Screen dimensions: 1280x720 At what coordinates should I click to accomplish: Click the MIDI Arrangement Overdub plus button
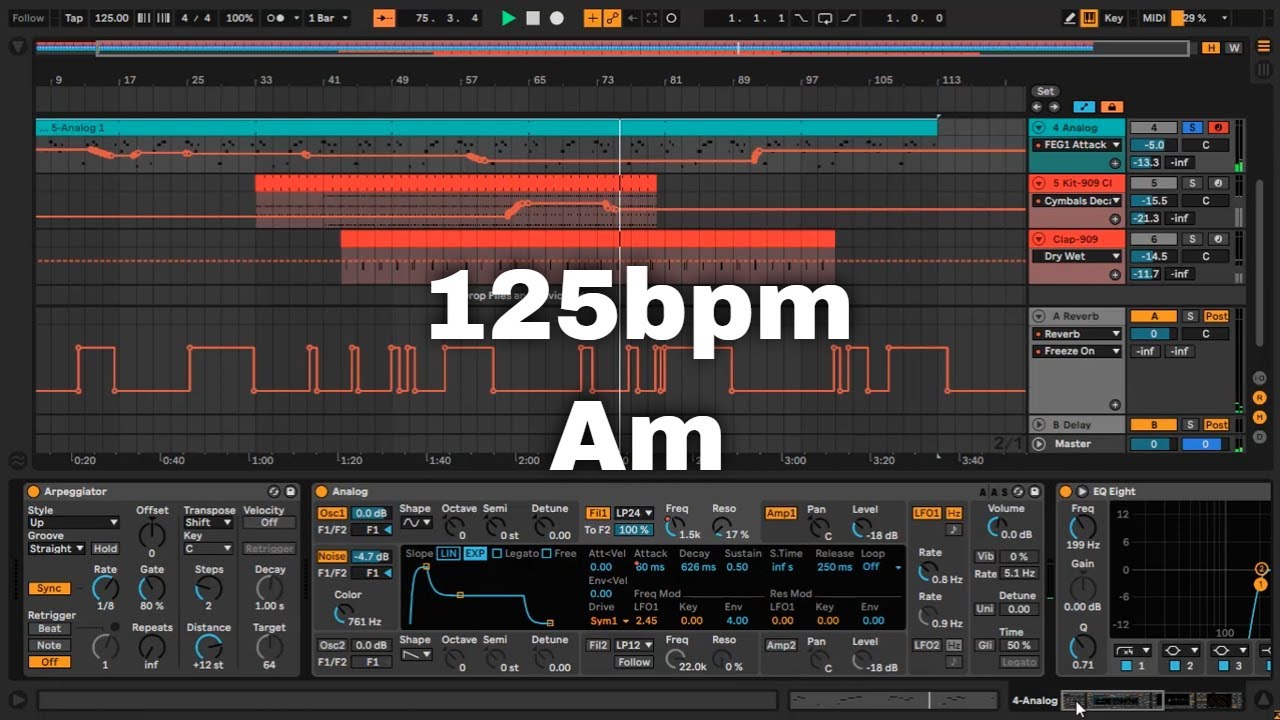click(593, 18)
